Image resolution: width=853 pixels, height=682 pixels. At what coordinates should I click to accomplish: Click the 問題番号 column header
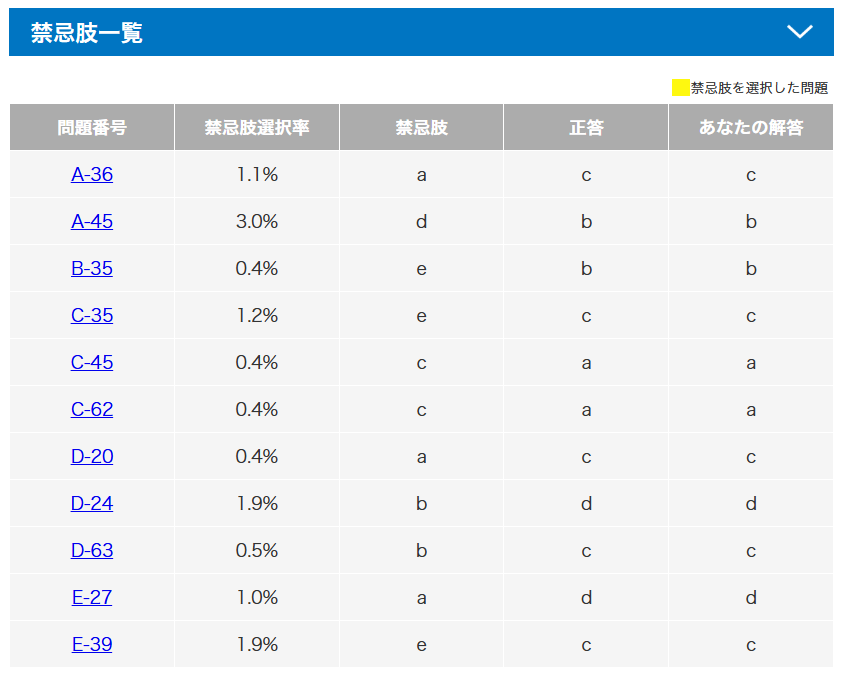click(92, 128)
